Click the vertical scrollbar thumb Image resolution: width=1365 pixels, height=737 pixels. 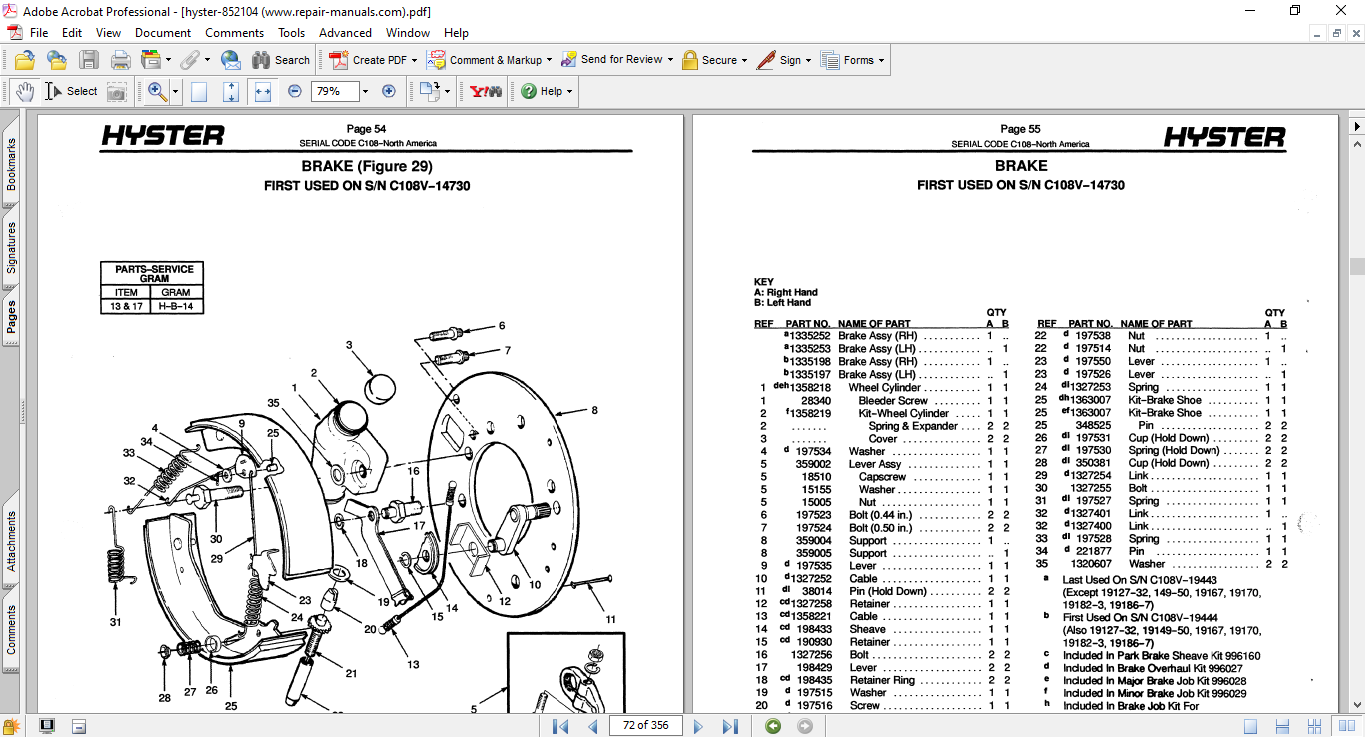1356,266
